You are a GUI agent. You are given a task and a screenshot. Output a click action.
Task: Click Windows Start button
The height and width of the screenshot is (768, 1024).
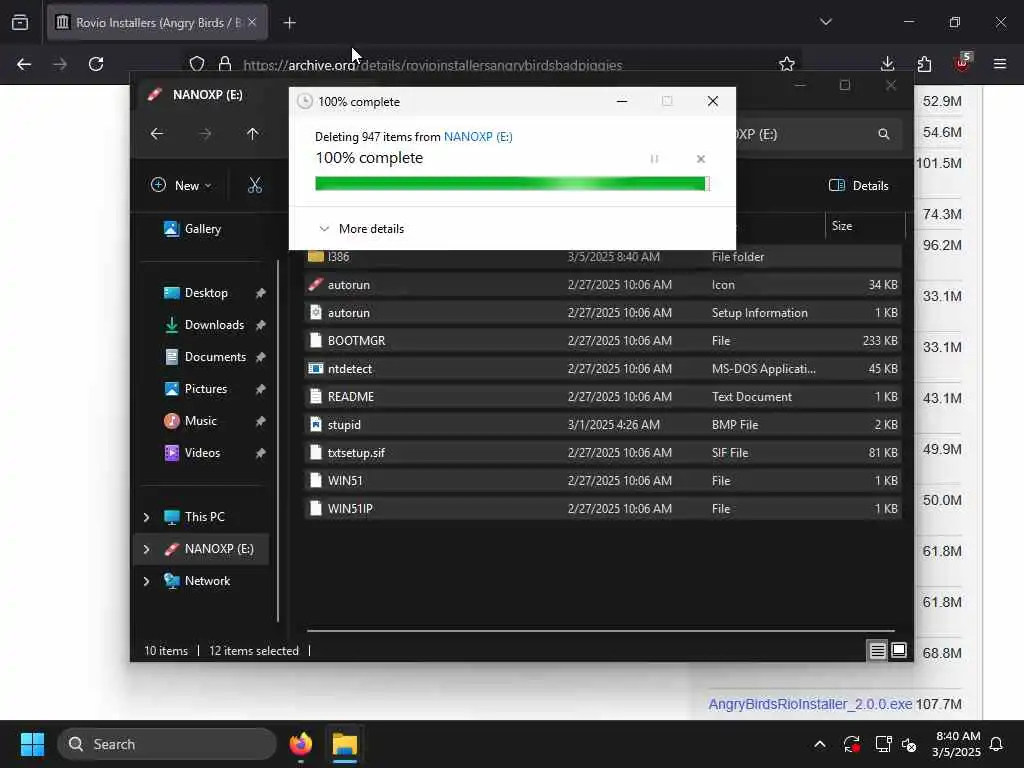(32, 744)
